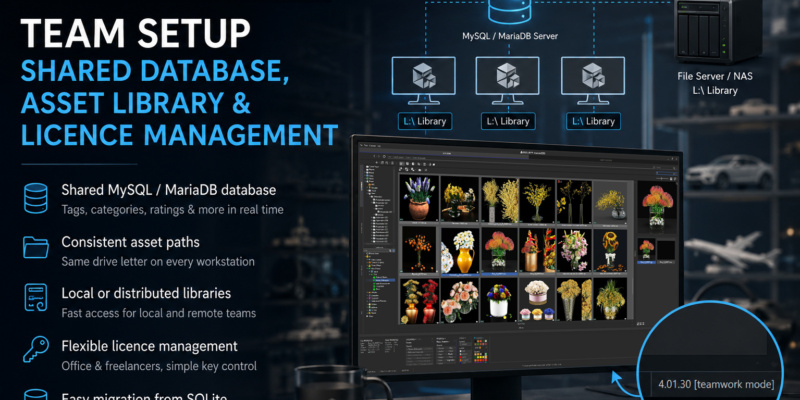
Task: Click the folder icon beside Consistent asset paths
Action: 36,246
